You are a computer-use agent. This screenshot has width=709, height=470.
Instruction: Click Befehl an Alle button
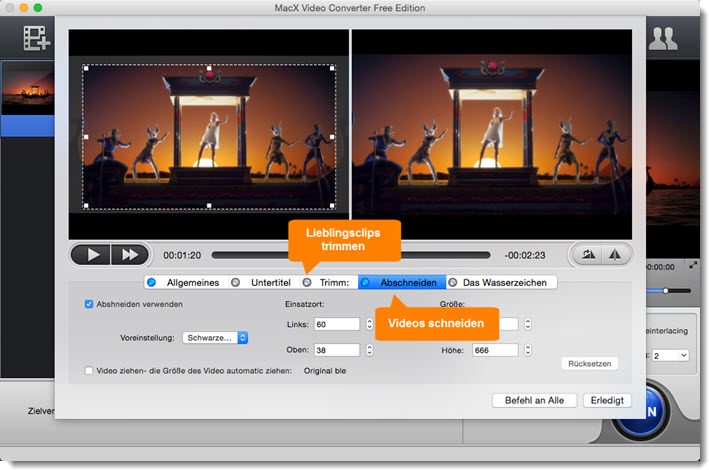534,400
